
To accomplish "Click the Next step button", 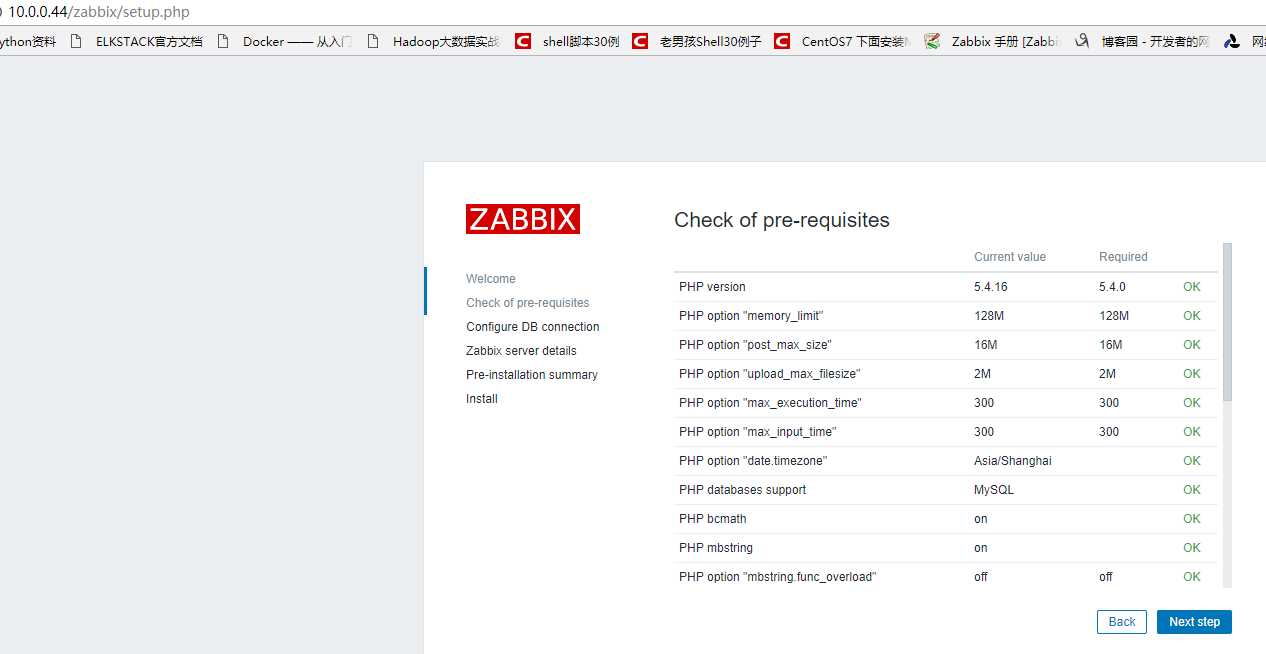I will (1194, 621).
